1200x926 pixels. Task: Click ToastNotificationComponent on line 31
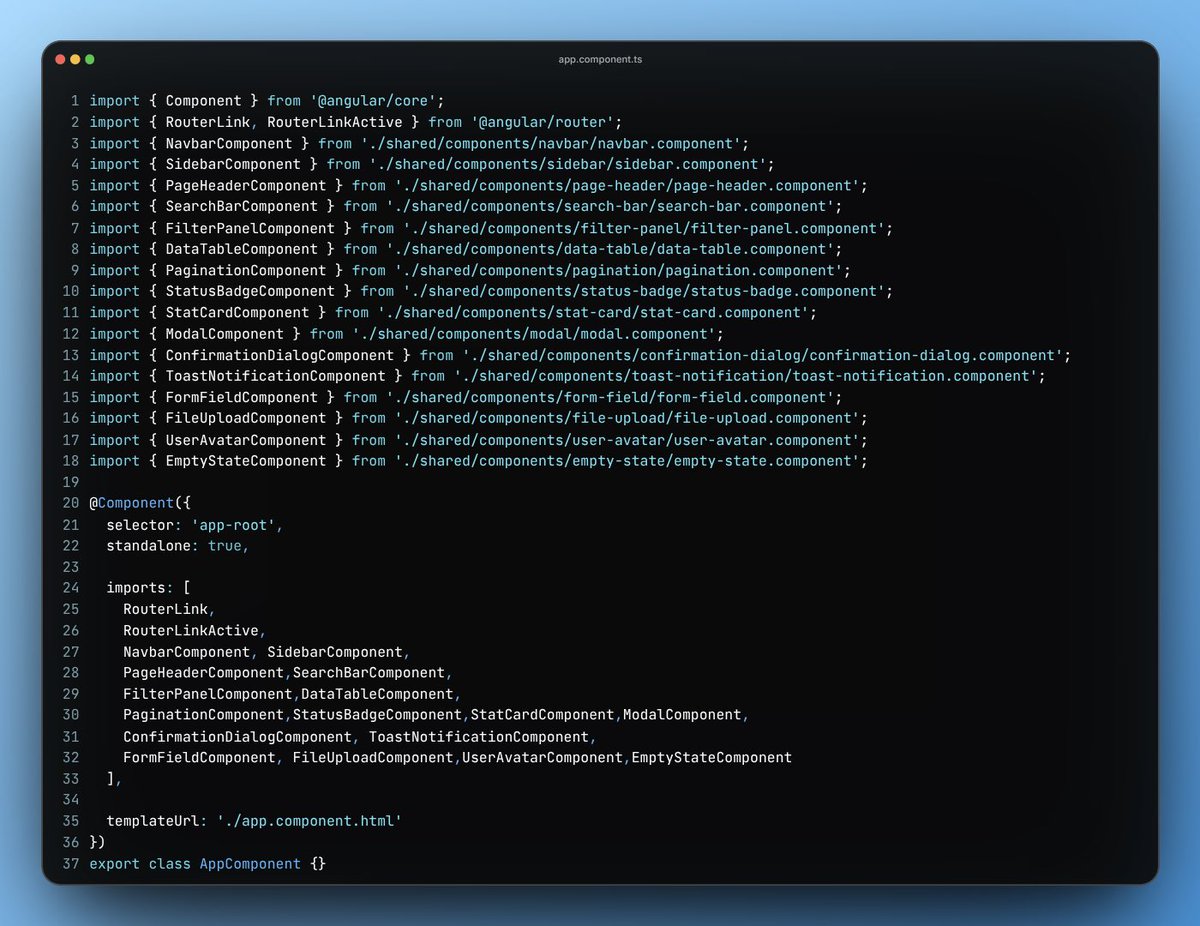[478, 737]
